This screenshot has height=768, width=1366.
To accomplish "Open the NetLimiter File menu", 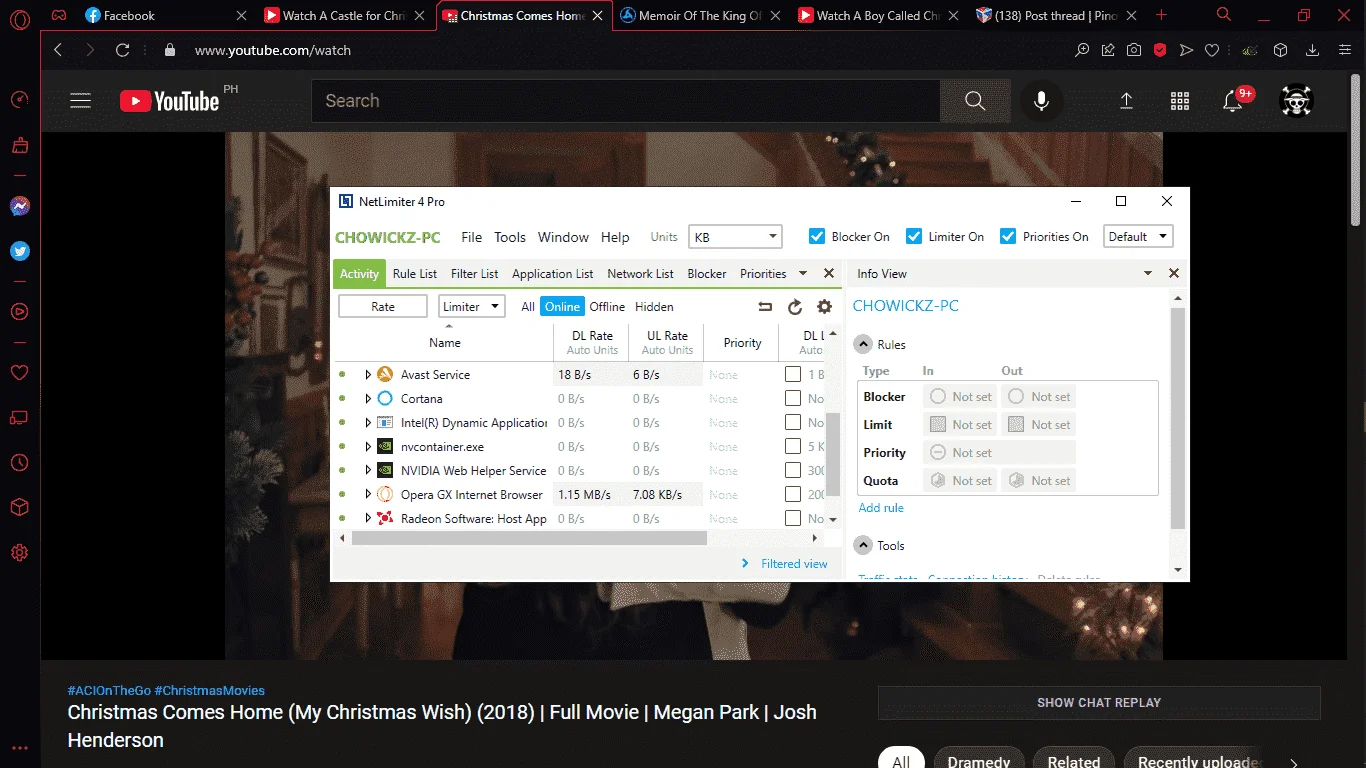I will click(x=472, y=237).
